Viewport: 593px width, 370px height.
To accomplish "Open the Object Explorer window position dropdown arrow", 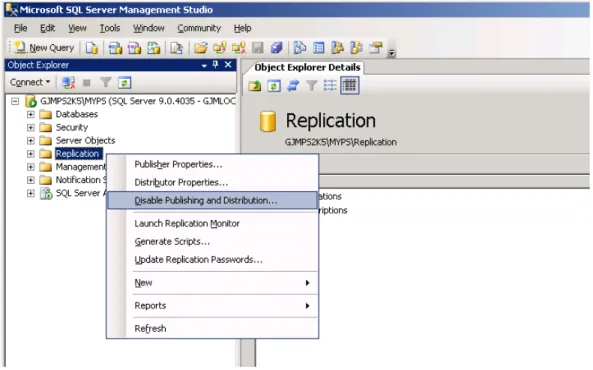I will click(x=204, y=66).
